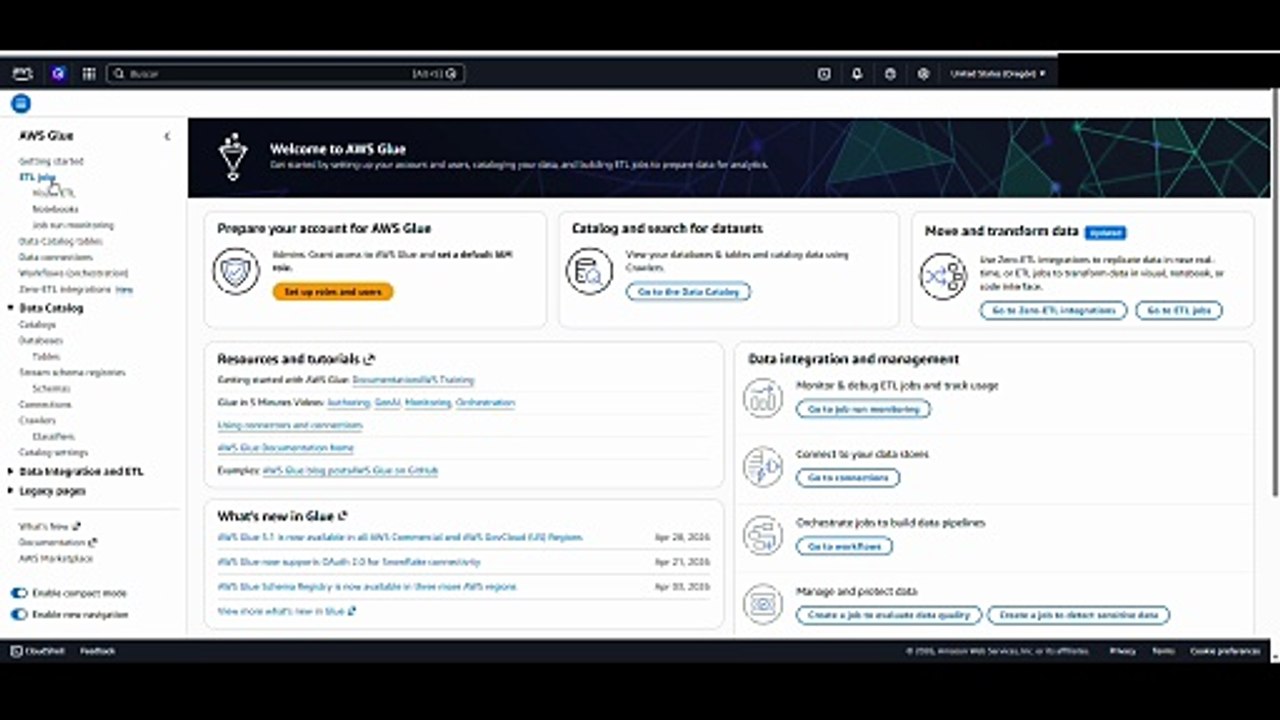This screenshot has height=720, width=1280.
Task: Open Using connectors and connections link
Action: click(x=290, y=426)
